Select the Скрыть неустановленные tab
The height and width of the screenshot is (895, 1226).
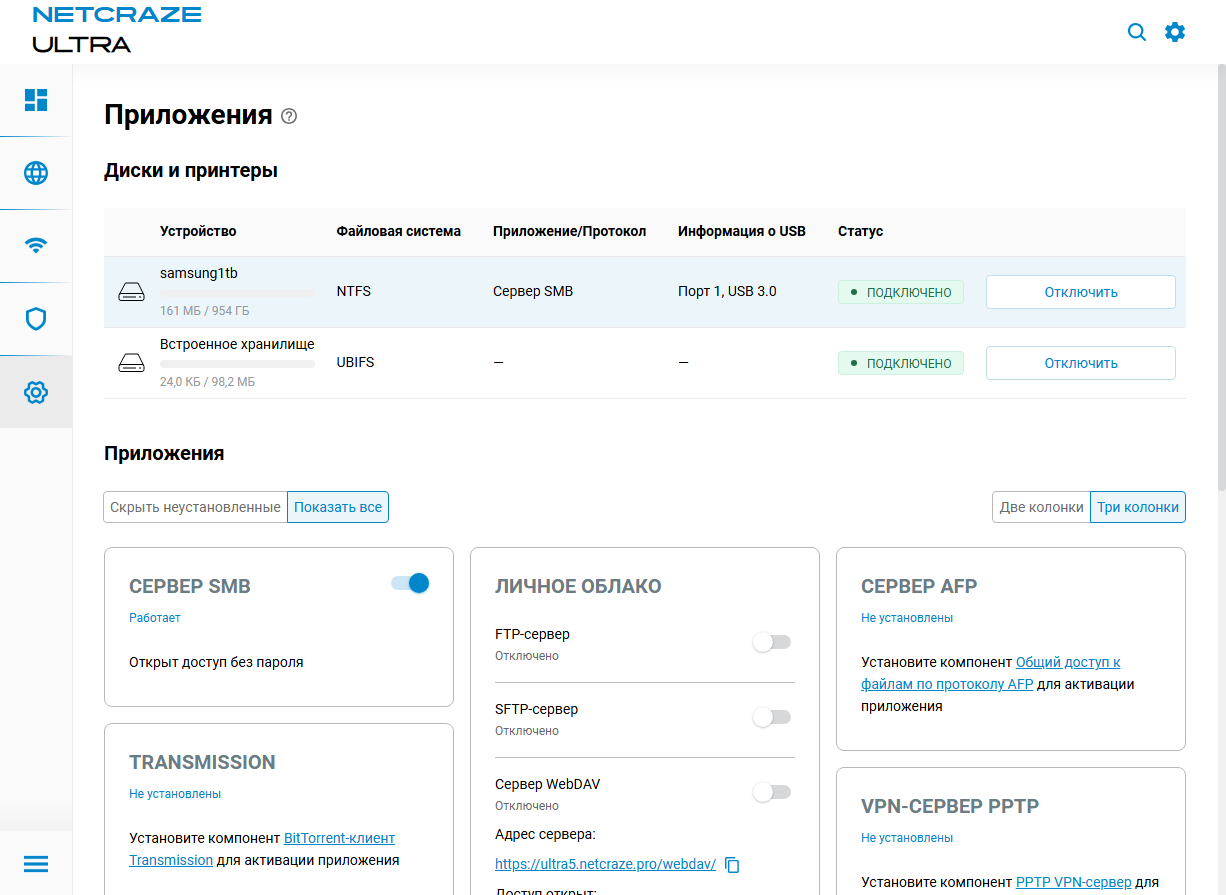pyautogui.click(x=195, y=507)
